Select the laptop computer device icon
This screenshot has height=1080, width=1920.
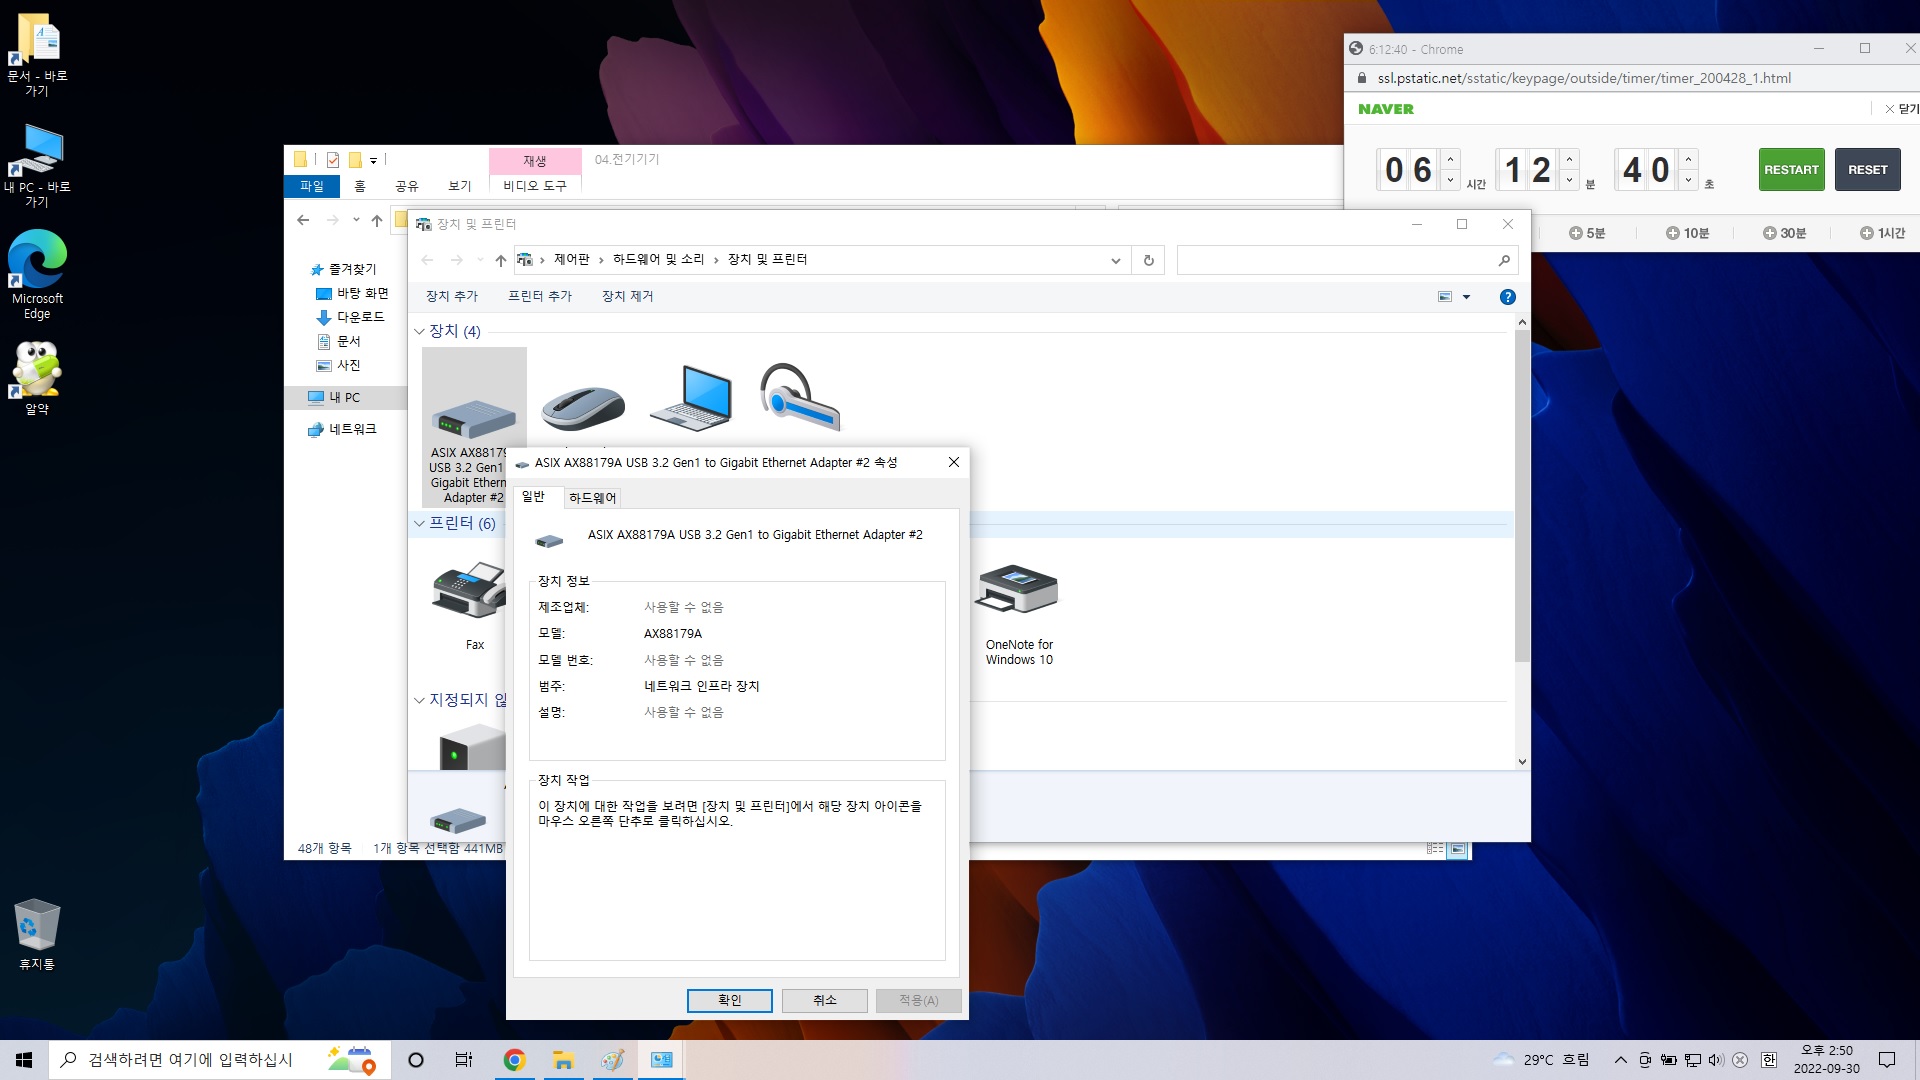691,398
